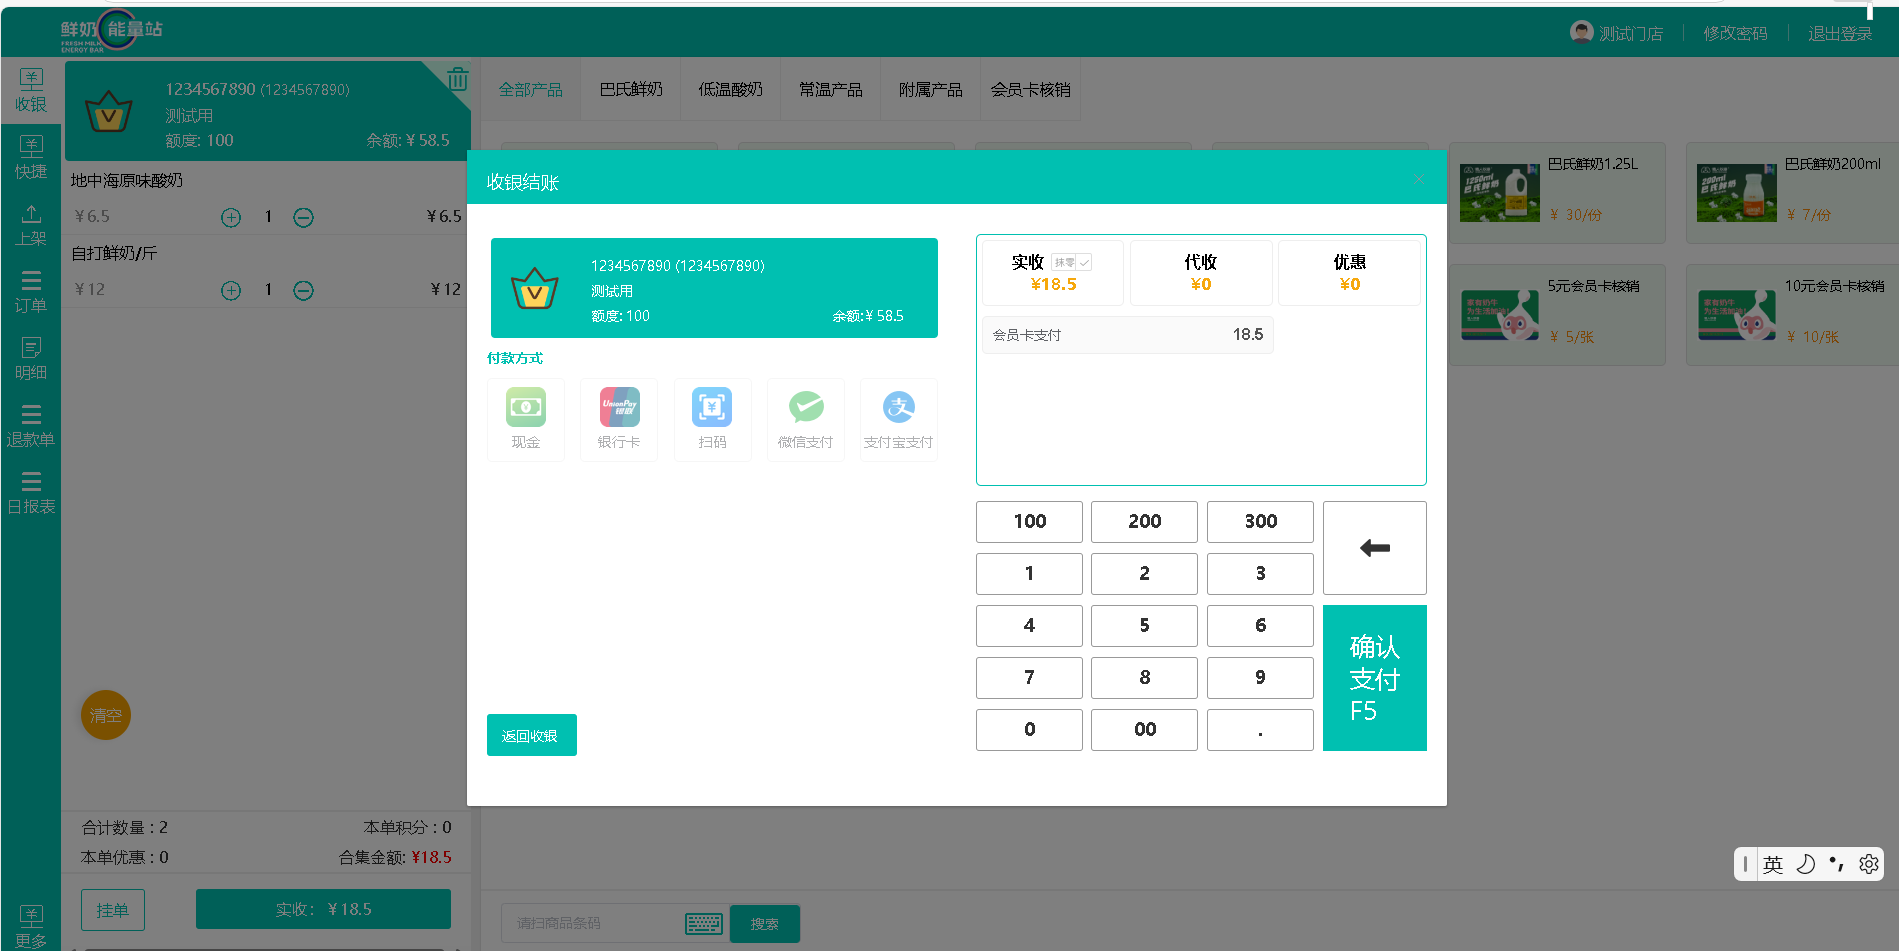Switch to the 代收 amount tab
This screenshot has width=1899, height=951.
[x=1200, y=272]
